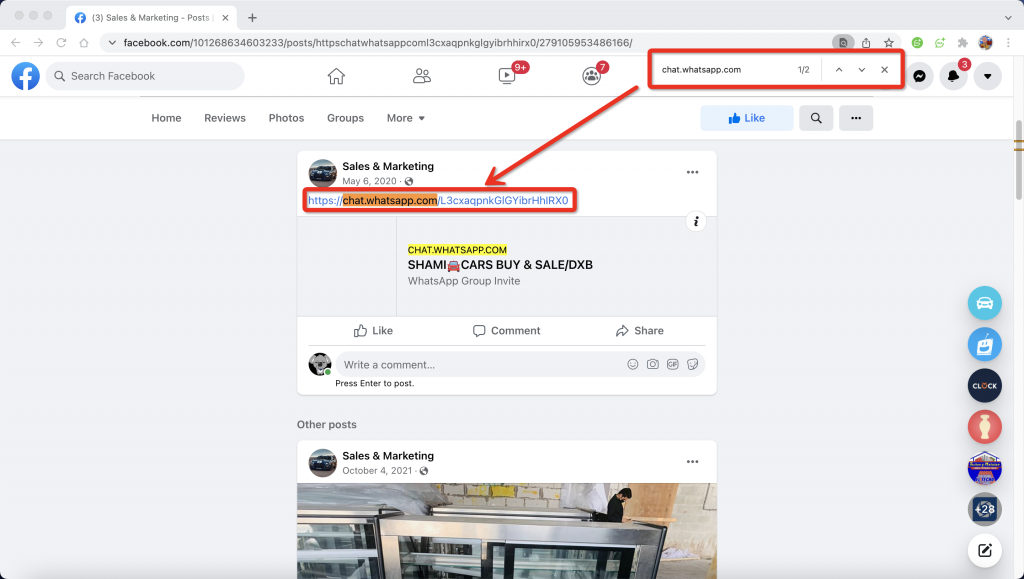Click Sales & Marketing name on first post

388,166
